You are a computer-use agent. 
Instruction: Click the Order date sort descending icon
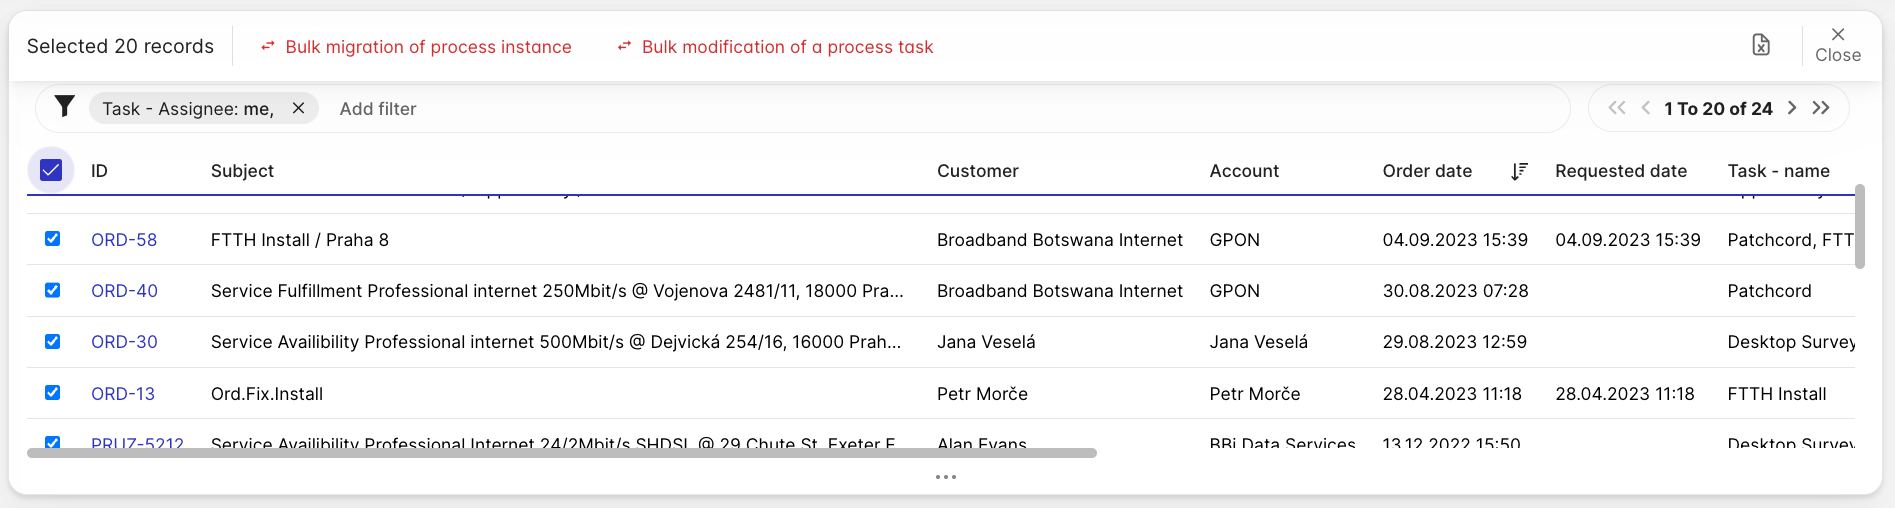tap(1519, 171)
